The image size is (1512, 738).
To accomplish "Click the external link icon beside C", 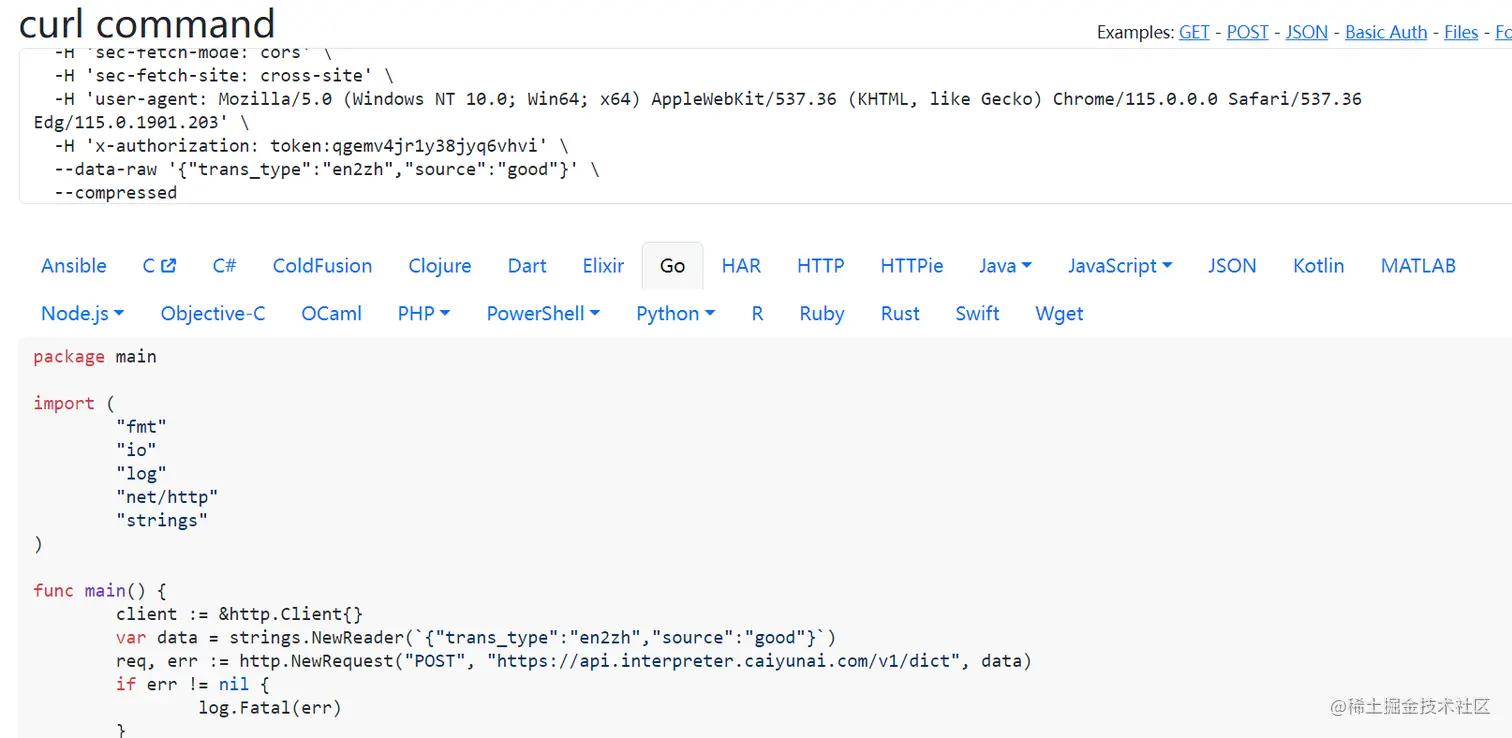I will click(x=168, y=266).
